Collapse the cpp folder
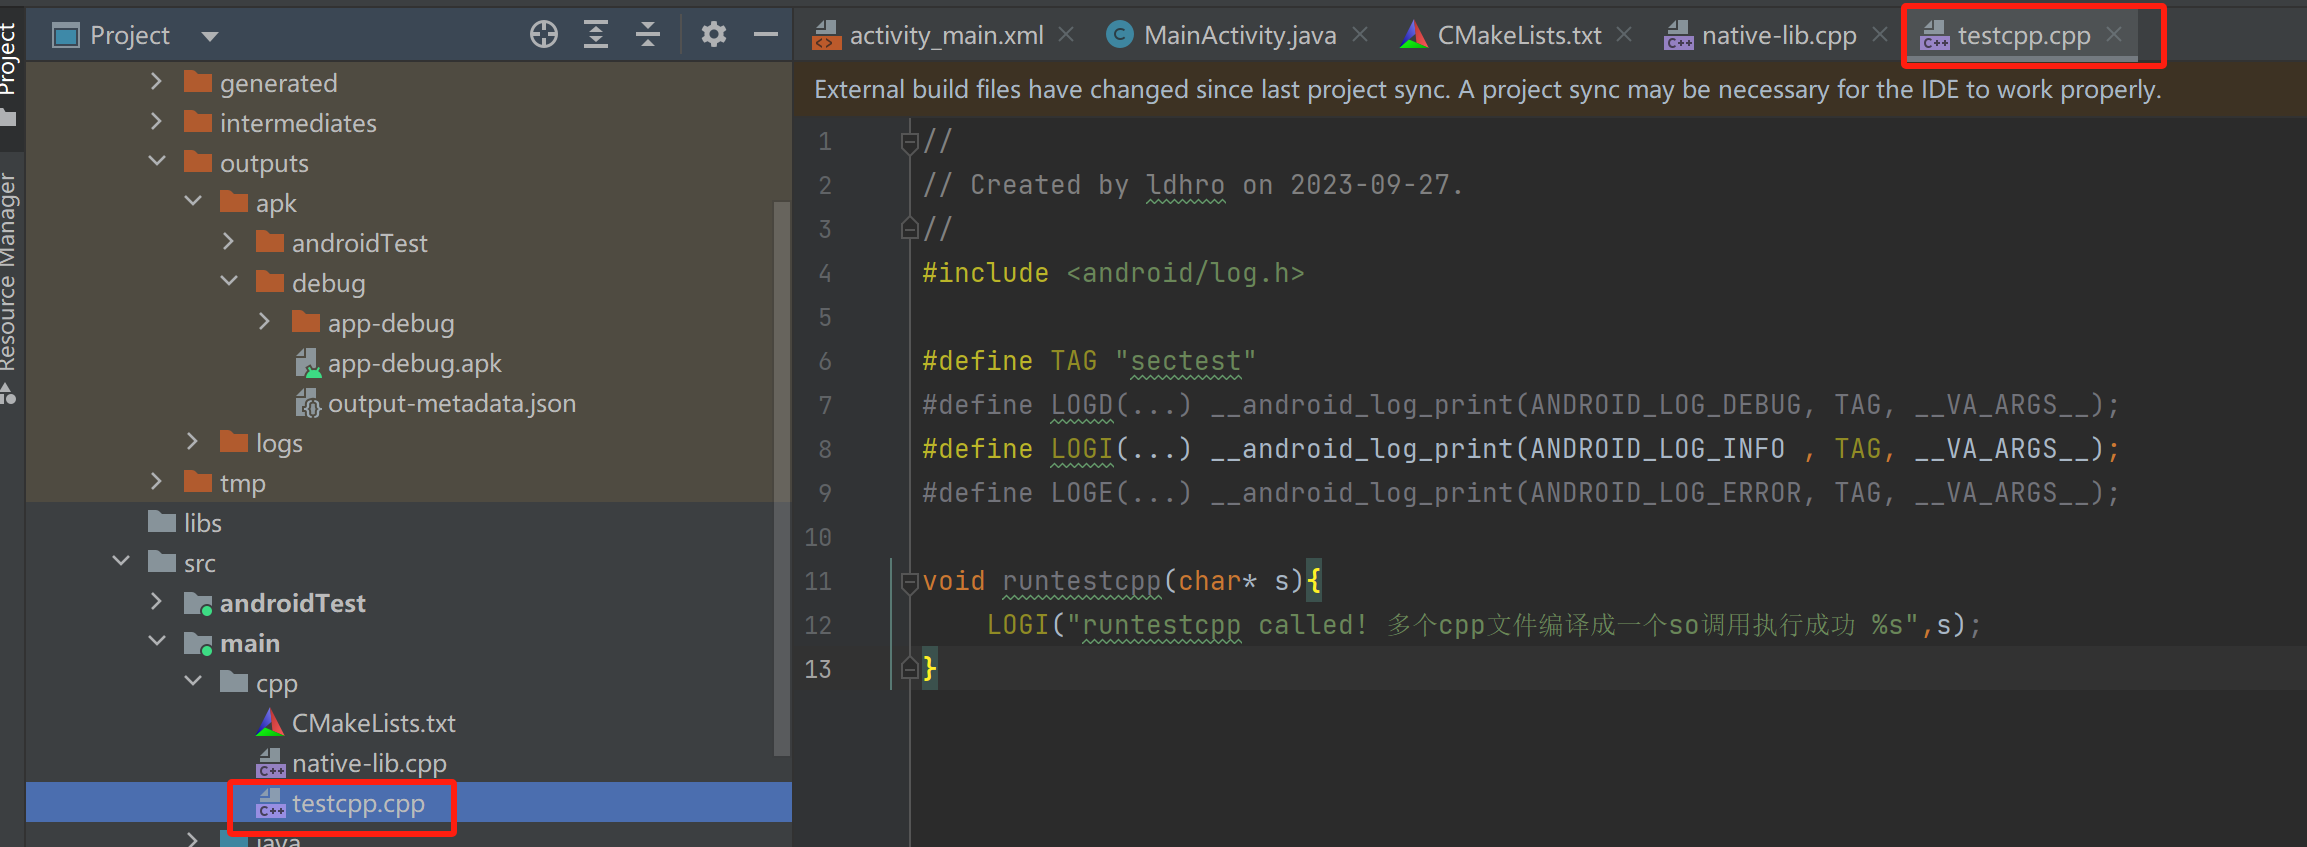 [193, 681]
